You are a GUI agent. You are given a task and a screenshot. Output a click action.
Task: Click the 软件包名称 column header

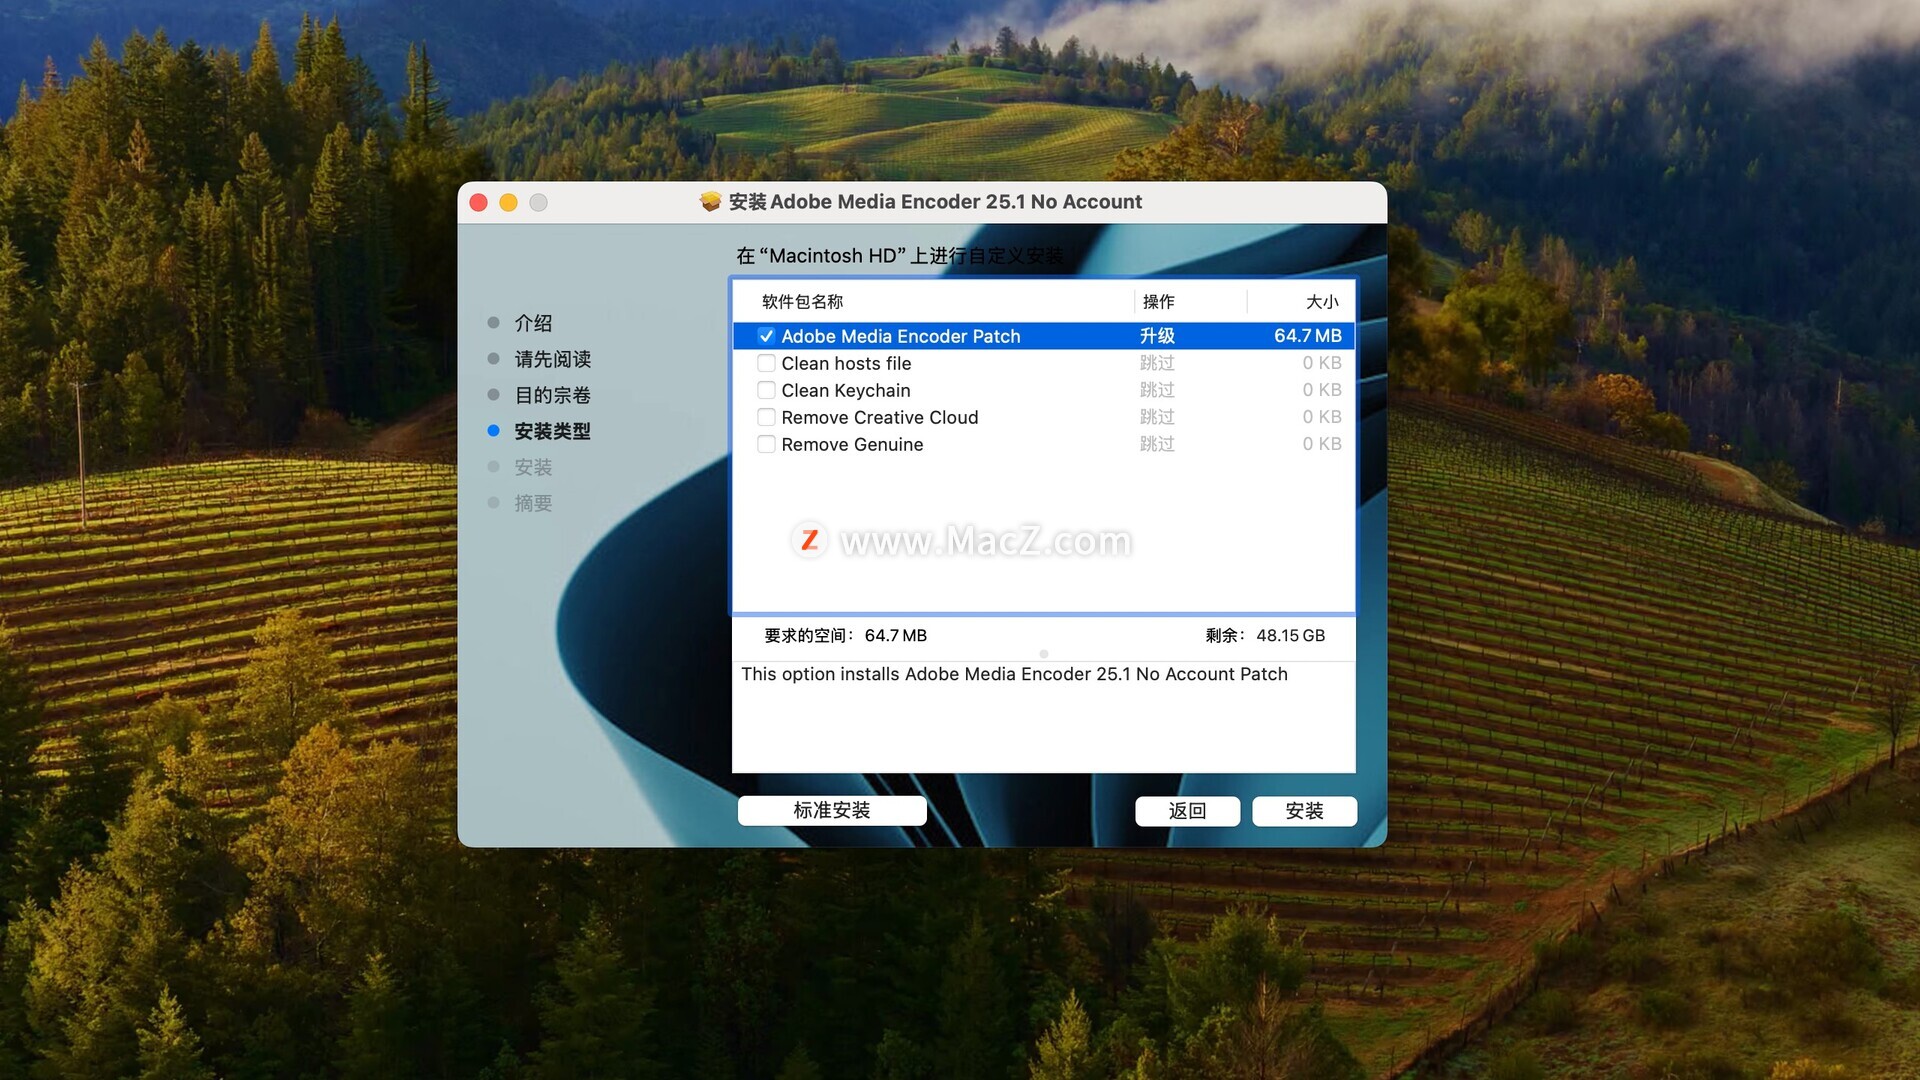pyautogui.click(x=802, y=302)
